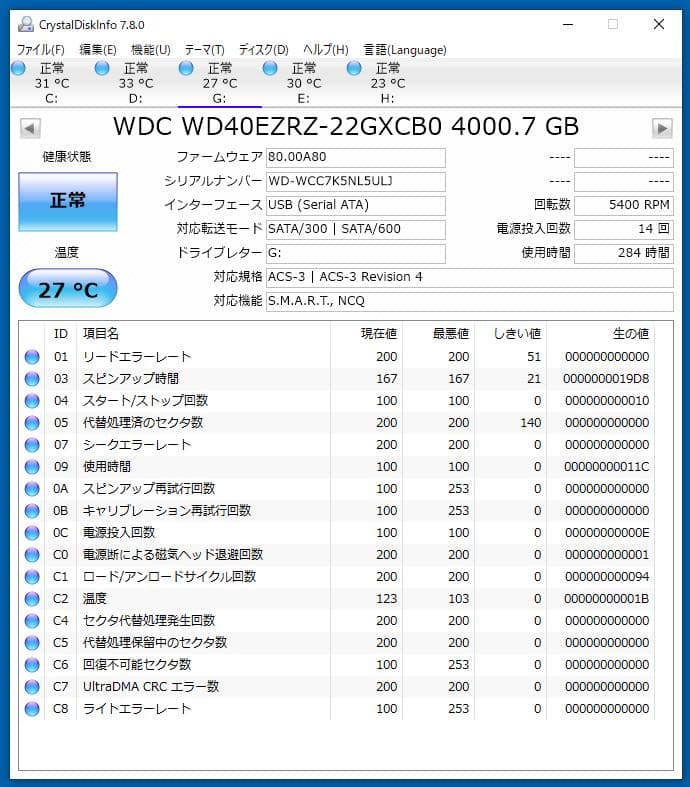
Task: Open the 機能(U) menu
Action: pos(151,50)
